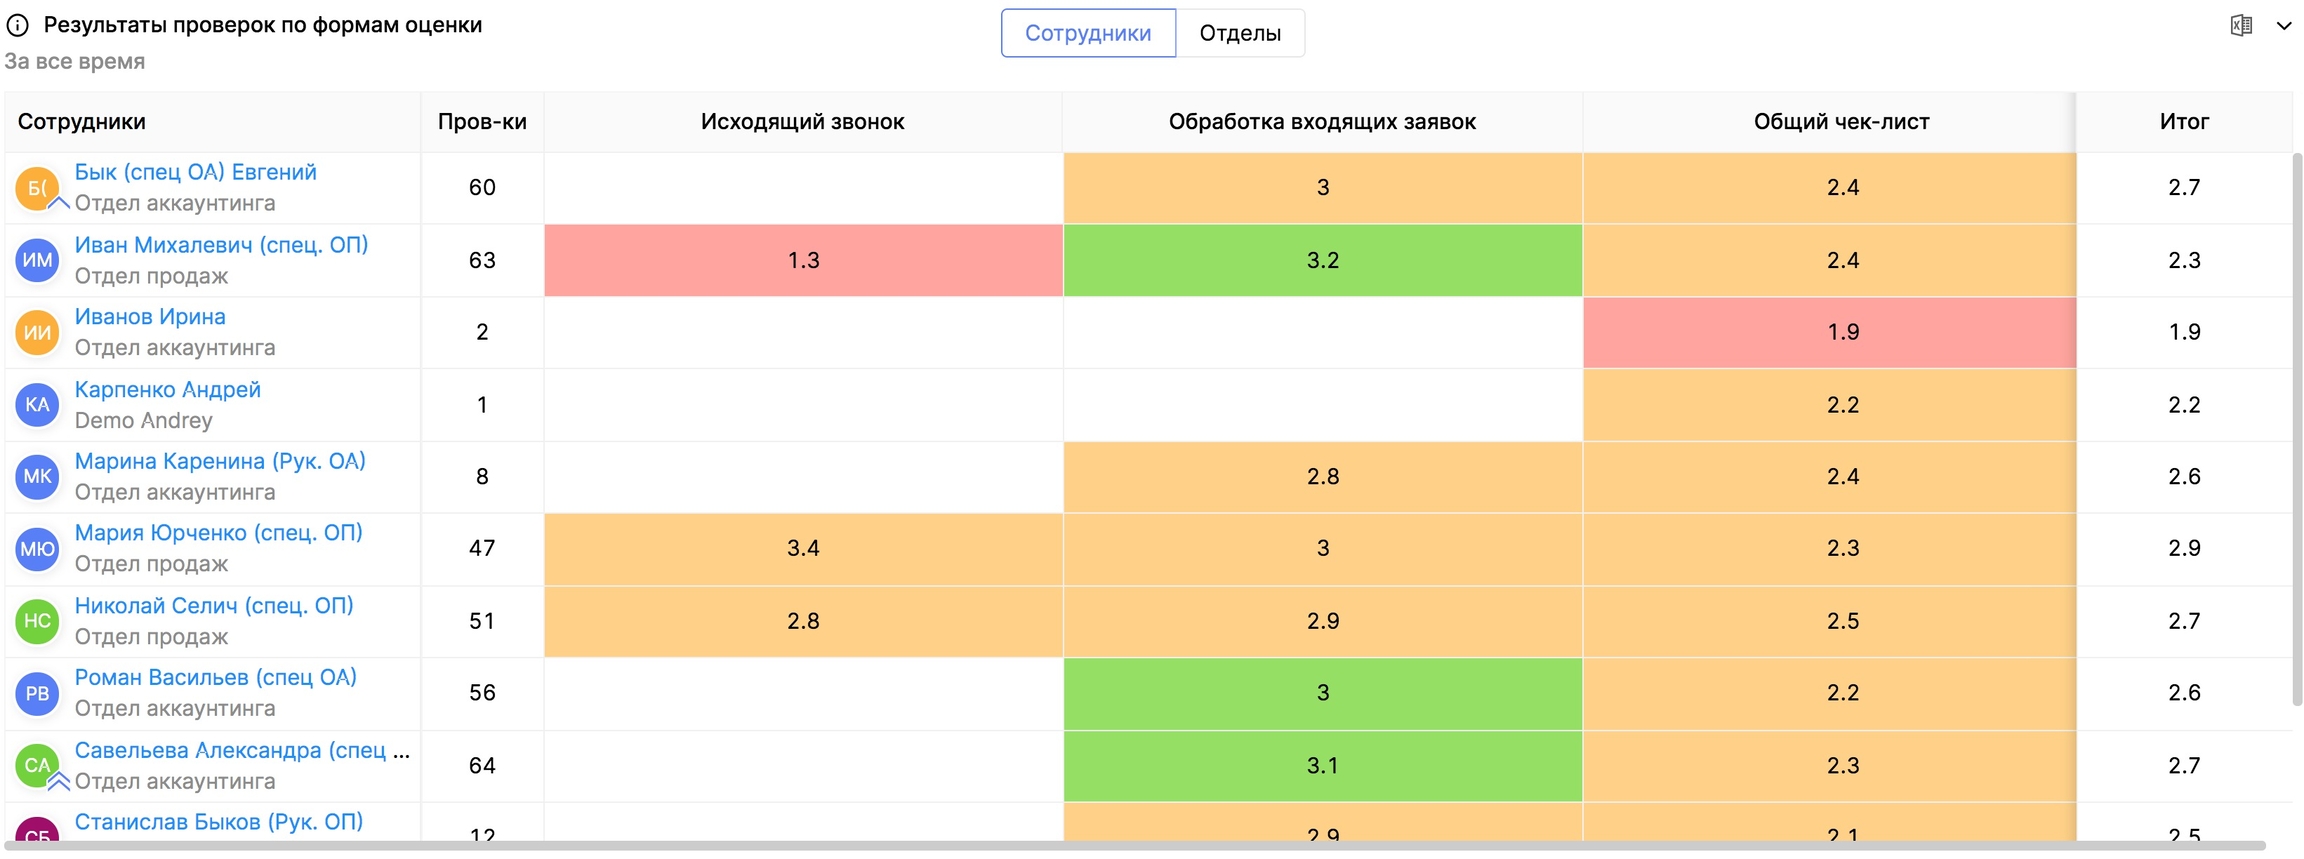
Task: Open Бык (спец ОА) Евгений's profile link
Action: [x=196, y=172]
